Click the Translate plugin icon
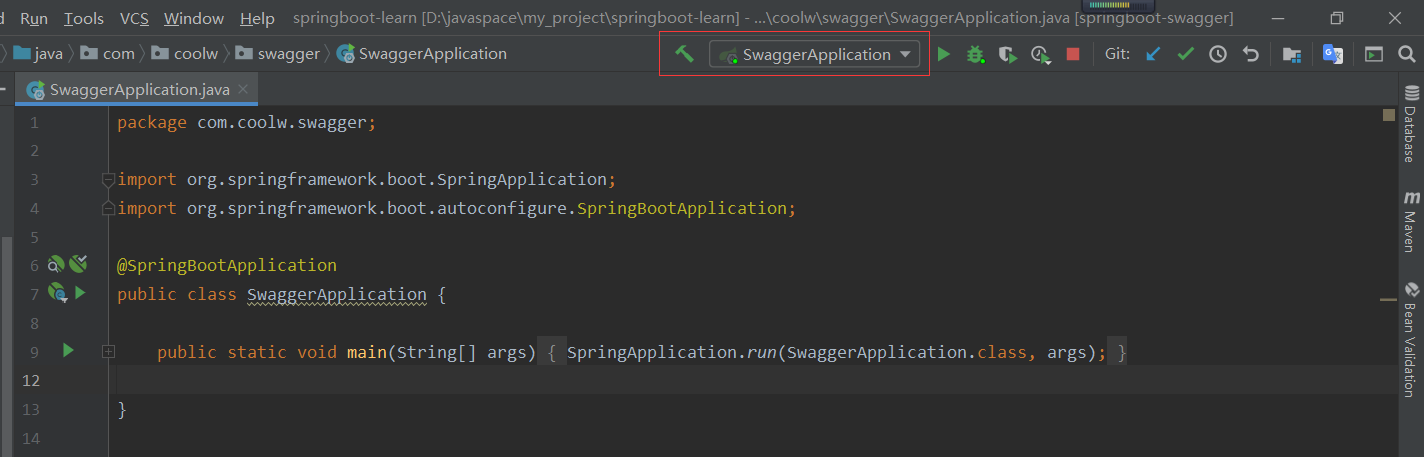Viewport: 1424px width, 457px height. point(1333,54)
